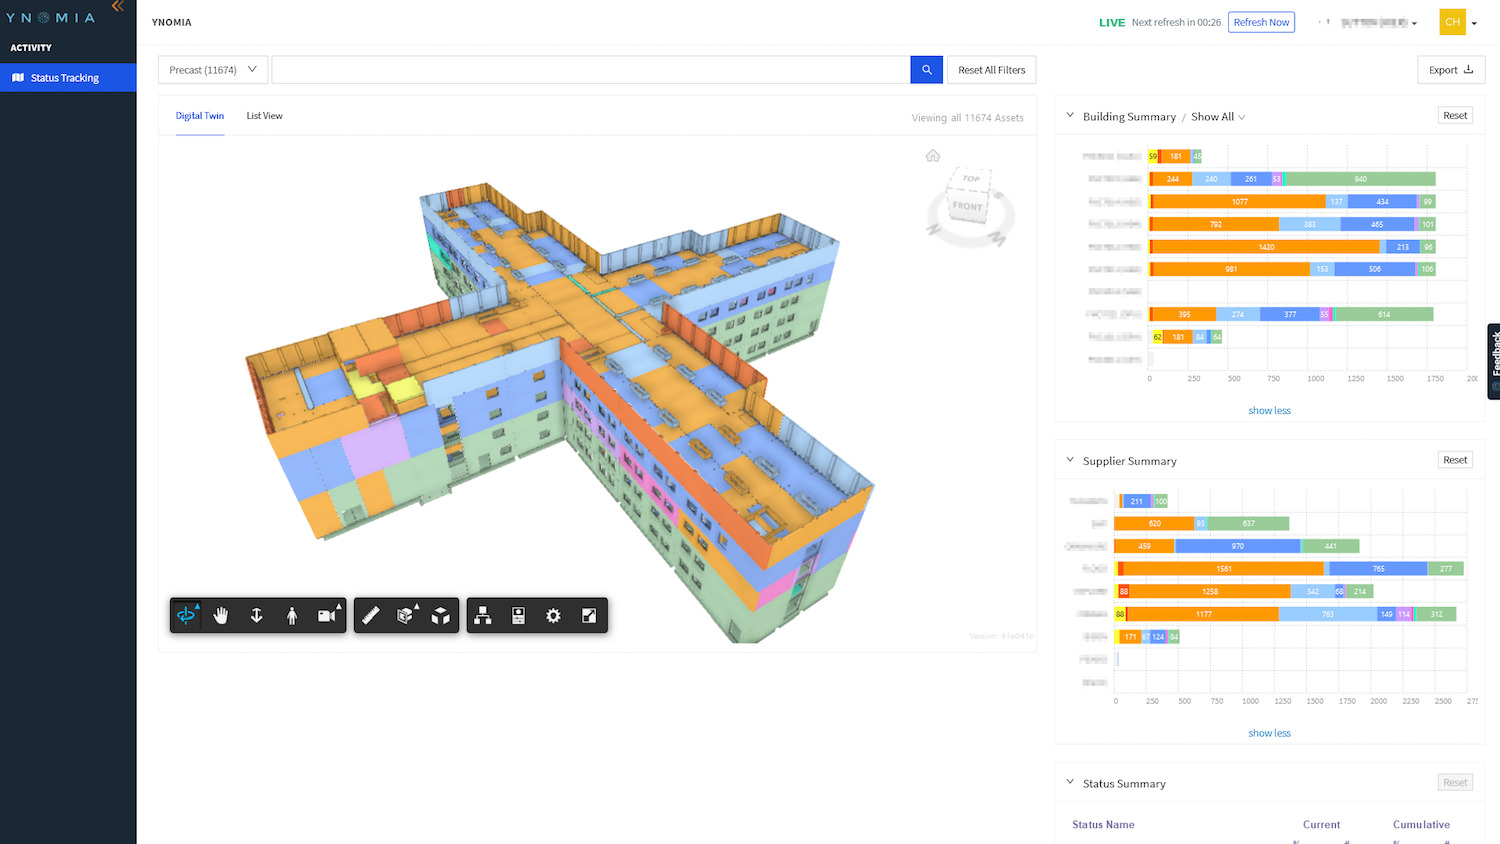Show fewer bars via show less link

pyautogui.click(x=1269, y=410)
